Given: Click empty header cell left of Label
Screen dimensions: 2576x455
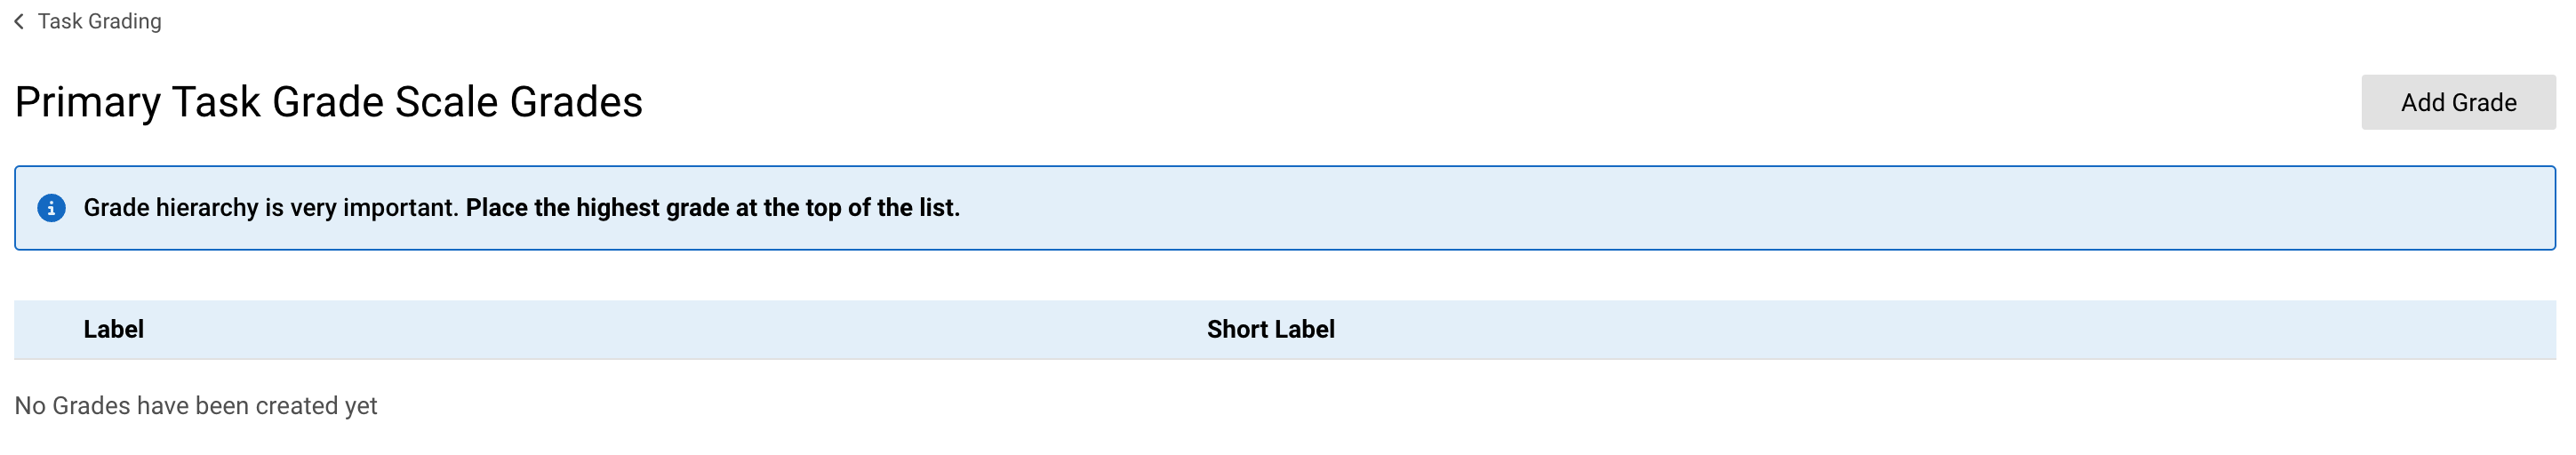Looking at the screenshot, I should point(48,329).
